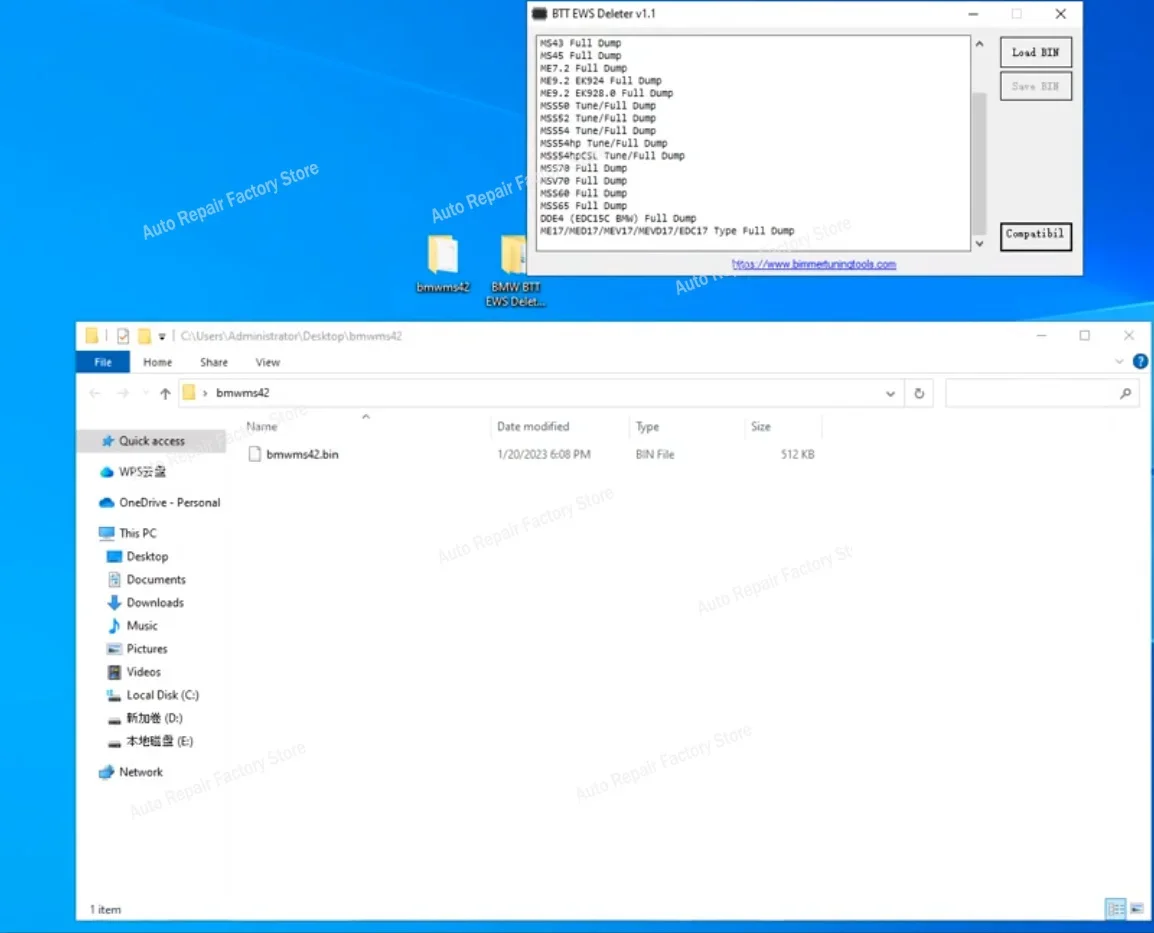This screenshot has height=933, width=1154.
Task: Go up one folder level with Up arrow
Action: pos(165,394)
